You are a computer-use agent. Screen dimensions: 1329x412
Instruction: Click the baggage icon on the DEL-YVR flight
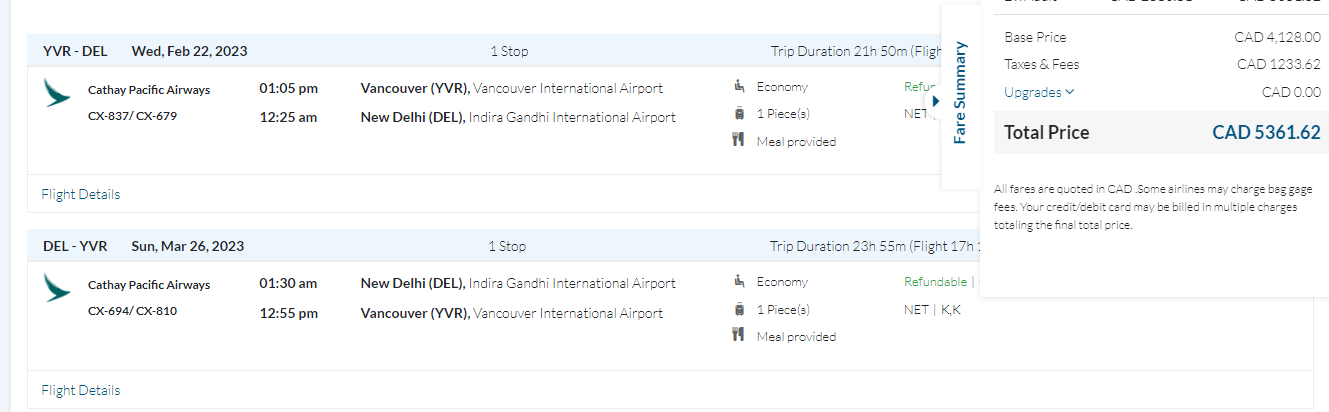[x=739, y=309]
